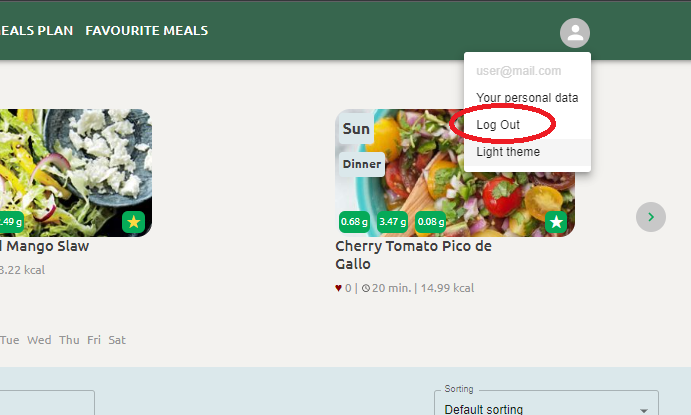The height and width of the screenshot is (415, 691).
Task: Toggle favourite star on Cherry Tomato Pico de Gallo
Action: click(556, 222)
